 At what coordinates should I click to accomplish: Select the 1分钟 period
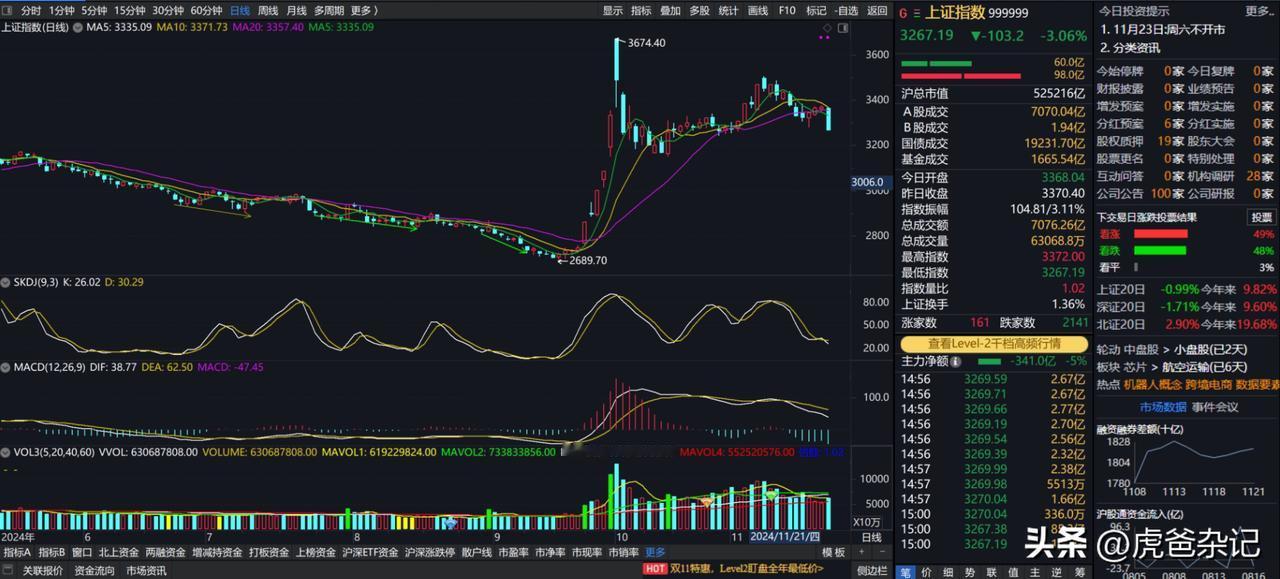coord(61,11)
